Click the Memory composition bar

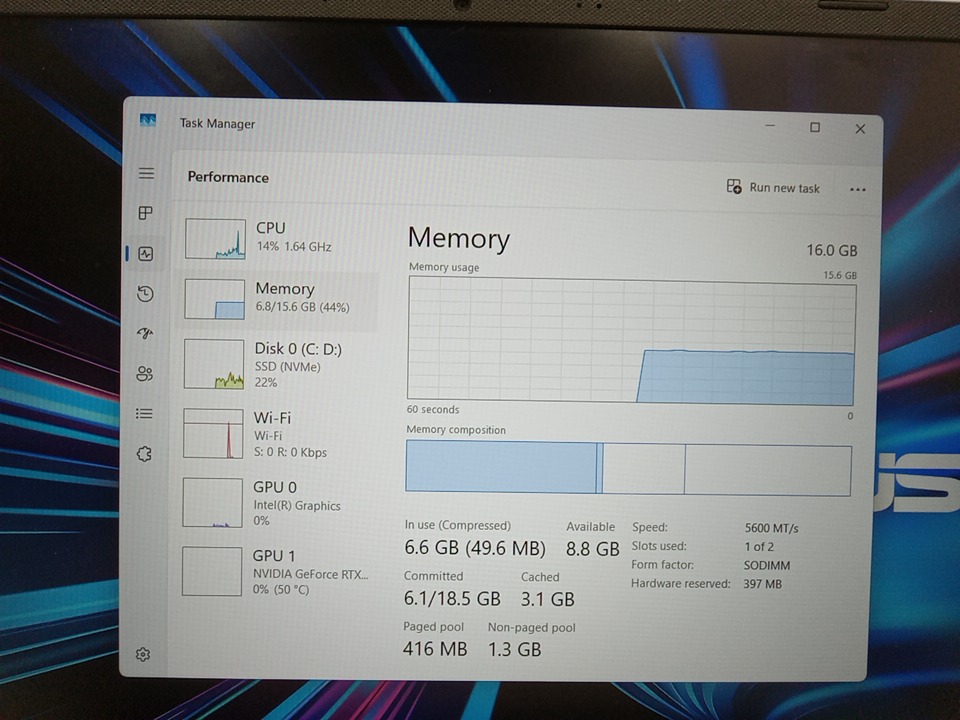tap(628, 469)
